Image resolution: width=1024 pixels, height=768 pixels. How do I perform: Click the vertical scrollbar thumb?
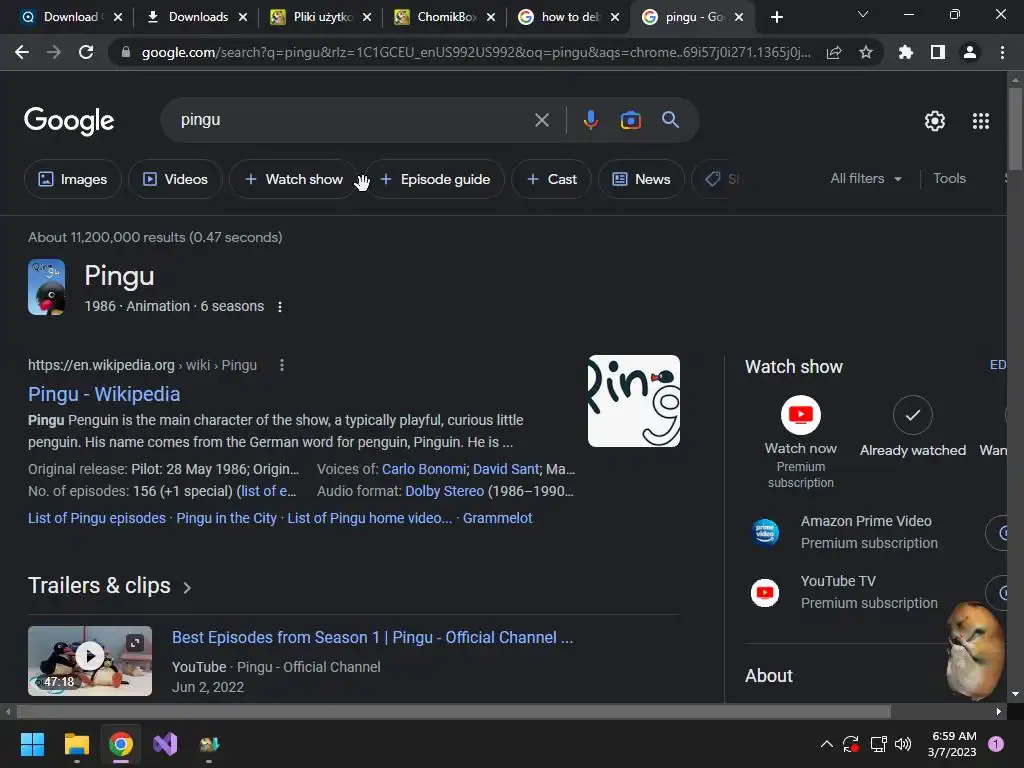click(1015, 129)
